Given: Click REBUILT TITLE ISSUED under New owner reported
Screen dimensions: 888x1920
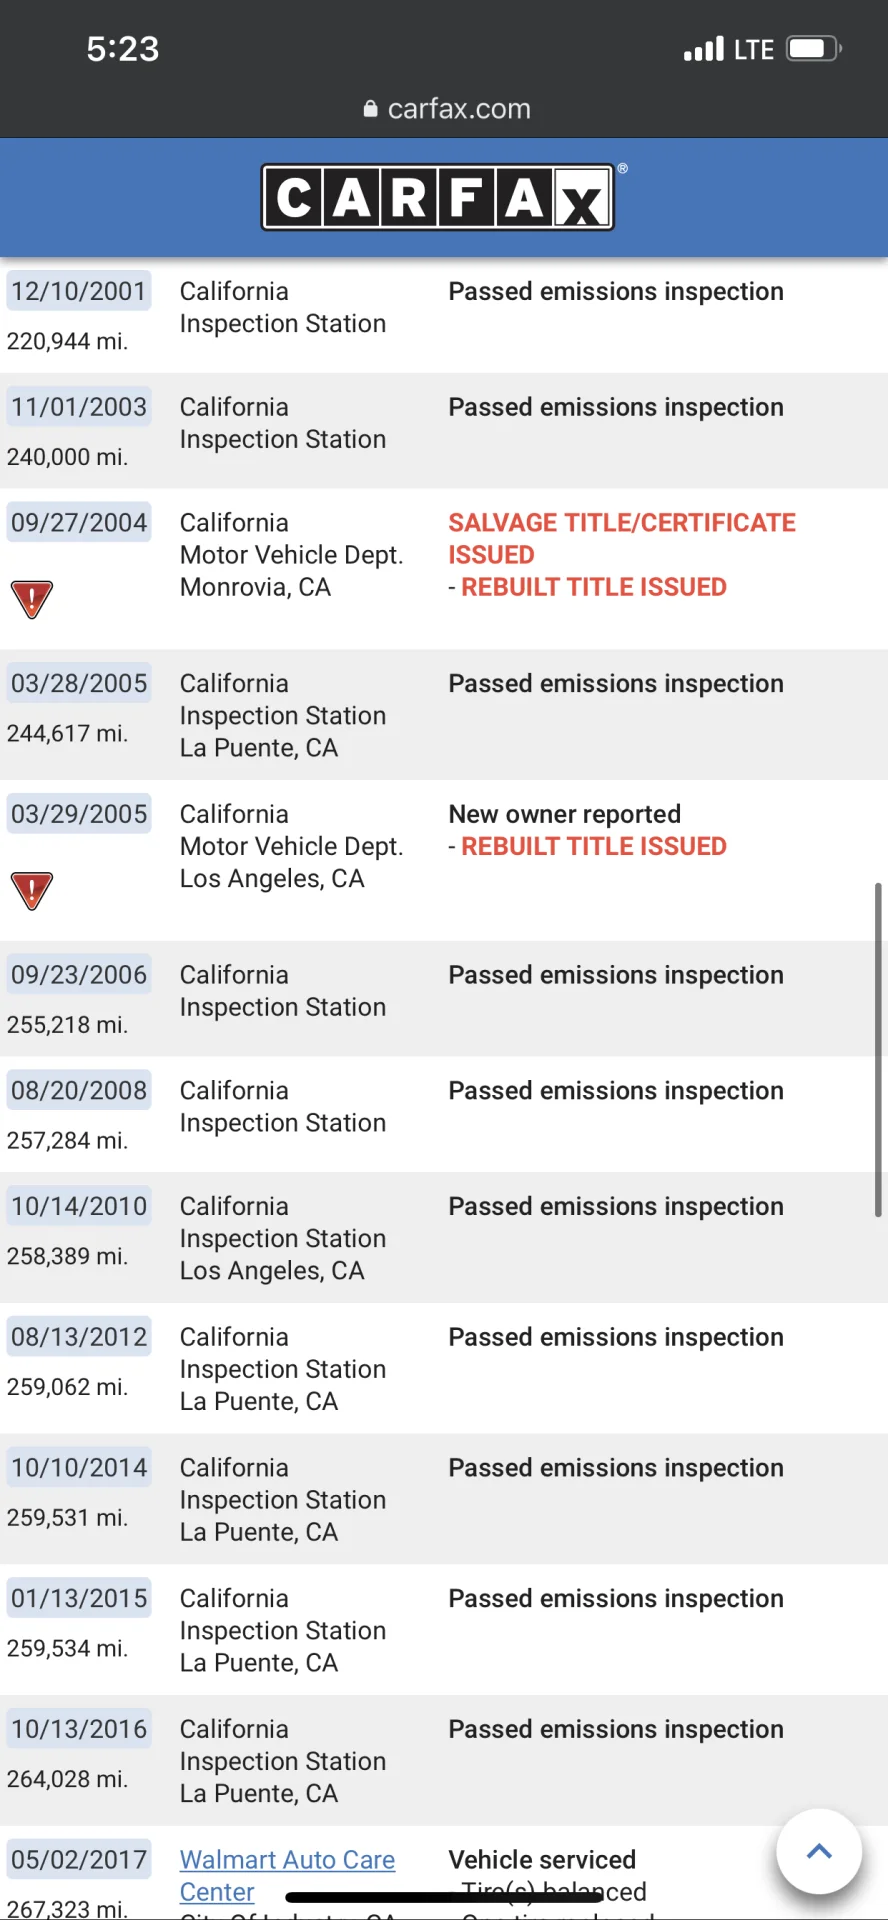Looking at the screenshot, I should pyautogui.click(x=594, y=846).
